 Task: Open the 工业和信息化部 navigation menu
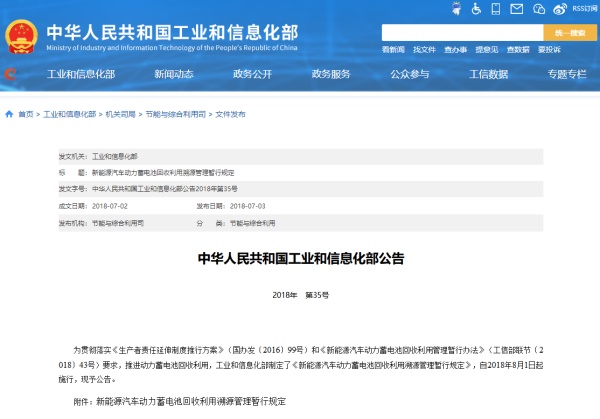click(x=79, y=74)
